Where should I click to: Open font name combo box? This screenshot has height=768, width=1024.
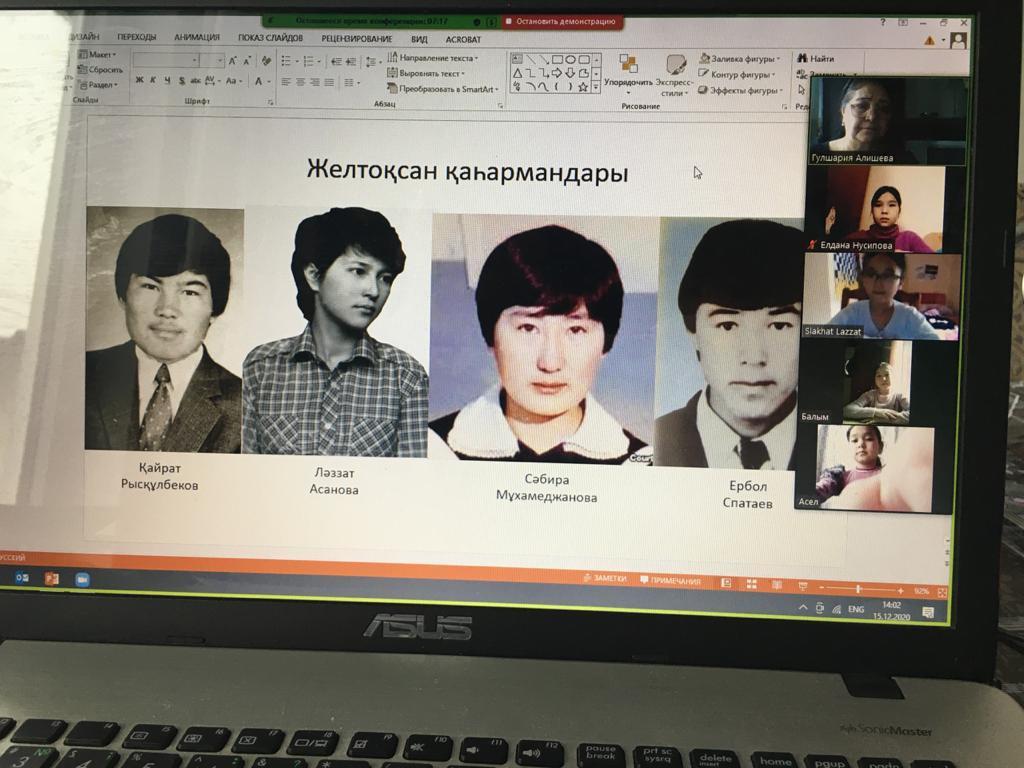tap(166, 60)
